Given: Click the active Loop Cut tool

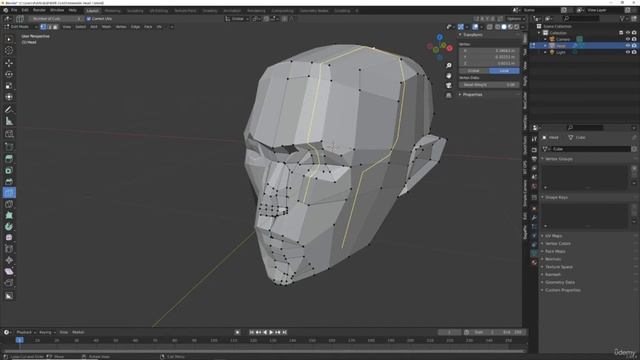Looking at the screenshot, I should coord(9,193).
